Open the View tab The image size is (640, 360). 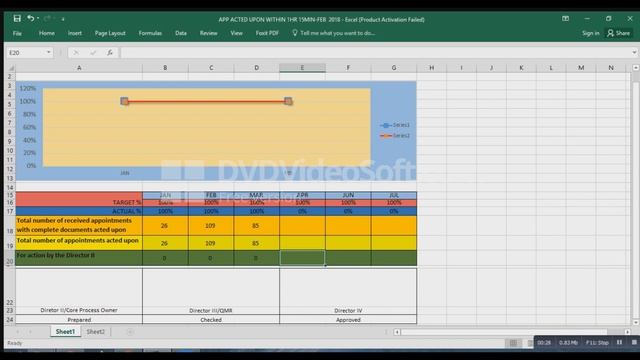click(236, 33)
